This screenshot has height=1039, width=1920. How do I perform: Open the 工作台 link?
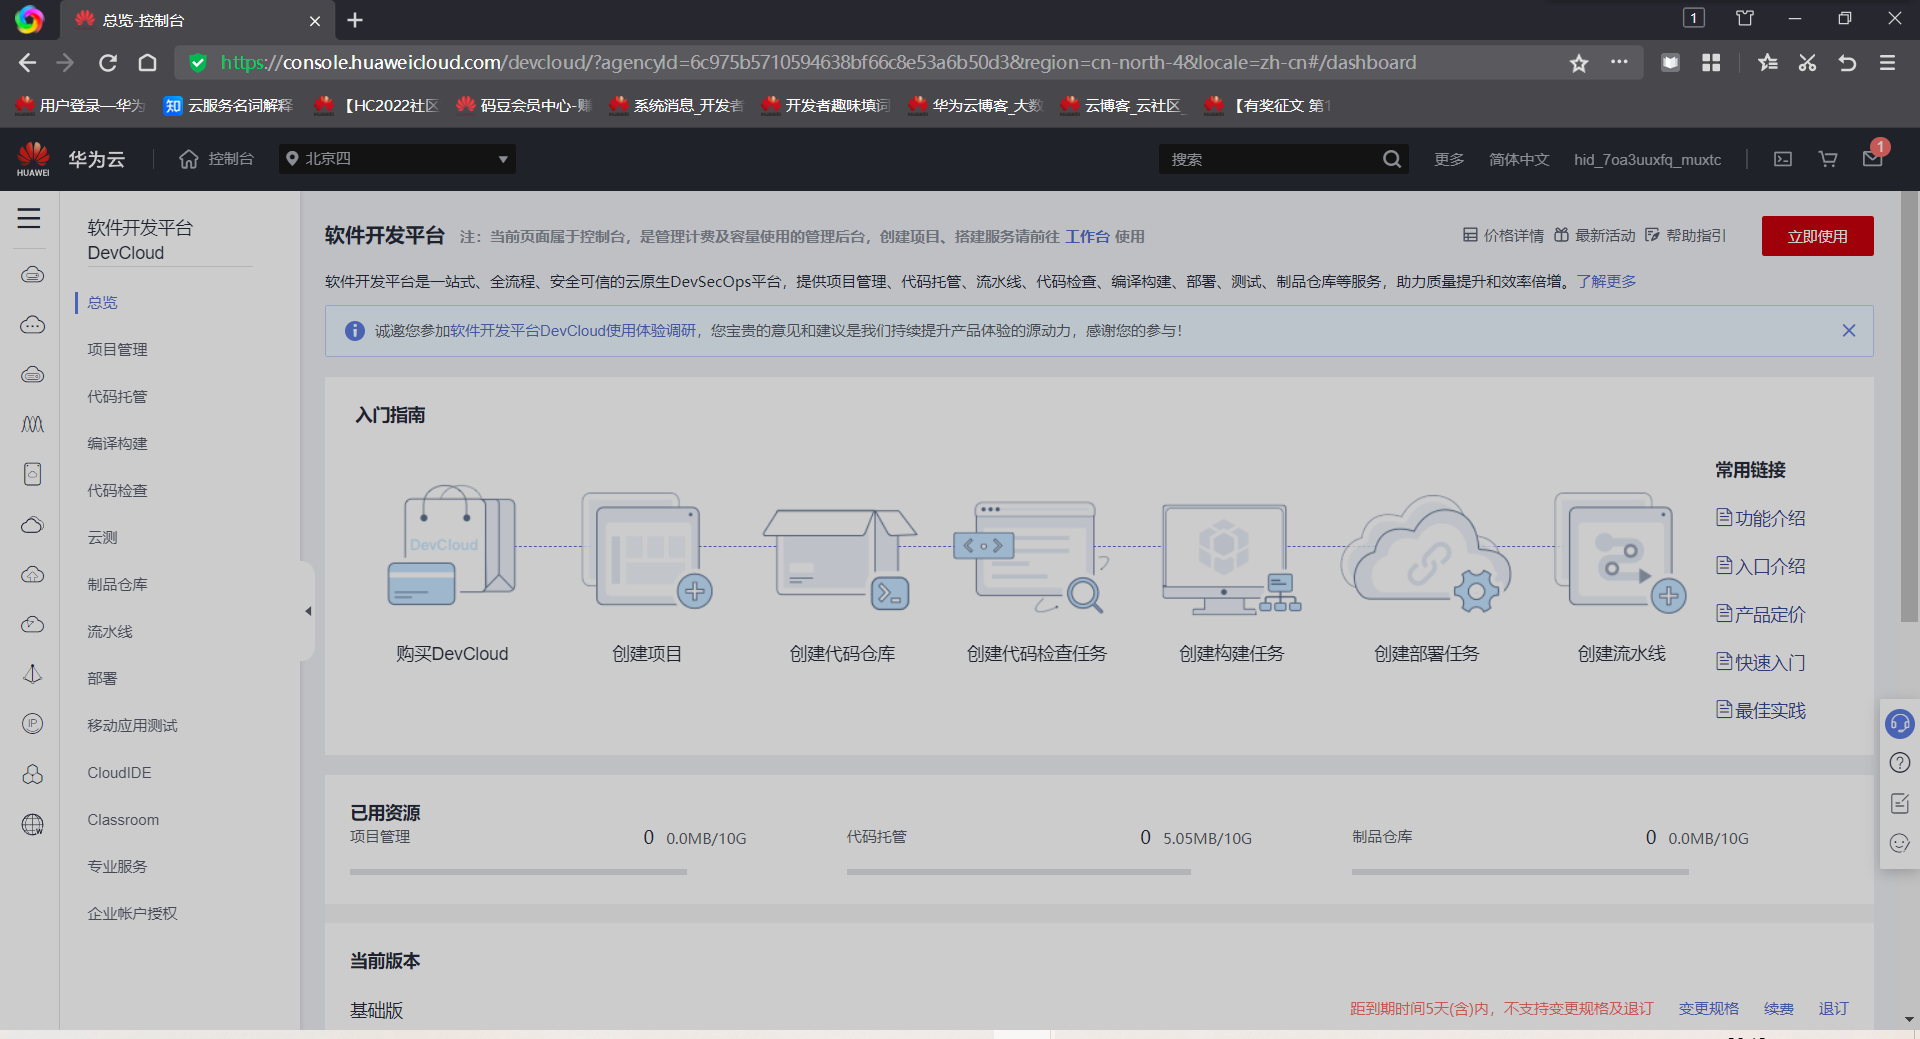click(1087, 237)
